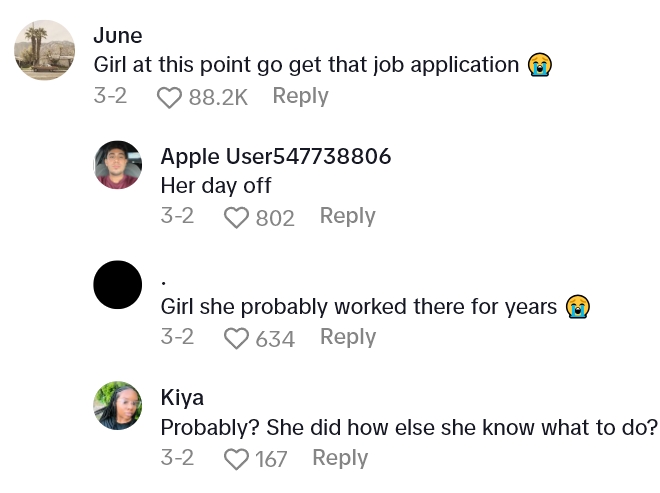Click the dot username above 'Girl she probably'

point(164,279)
